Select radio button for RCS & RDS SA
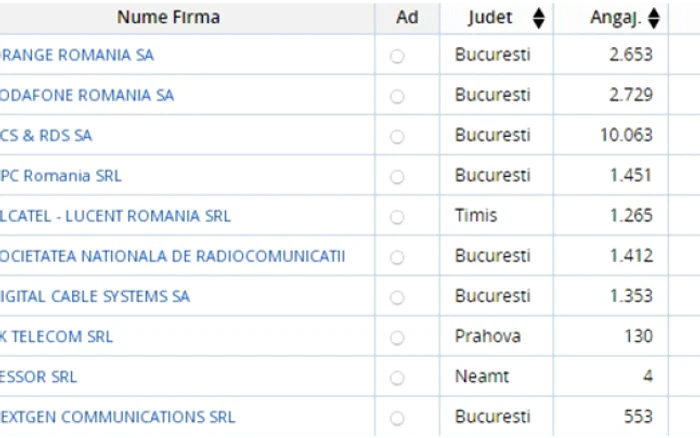The width and height of the screenshot is (700, 438). tap(397, 137)
